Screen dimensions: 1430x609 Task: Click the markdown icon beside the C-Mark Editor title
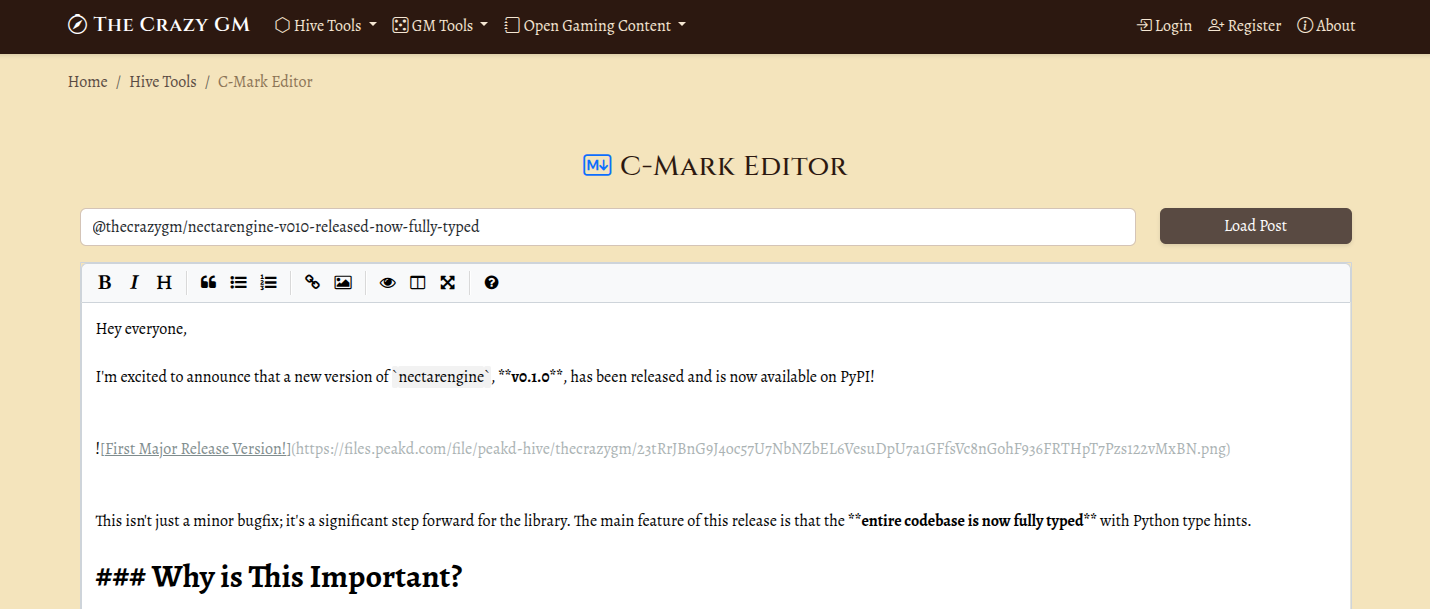point(597,165)
